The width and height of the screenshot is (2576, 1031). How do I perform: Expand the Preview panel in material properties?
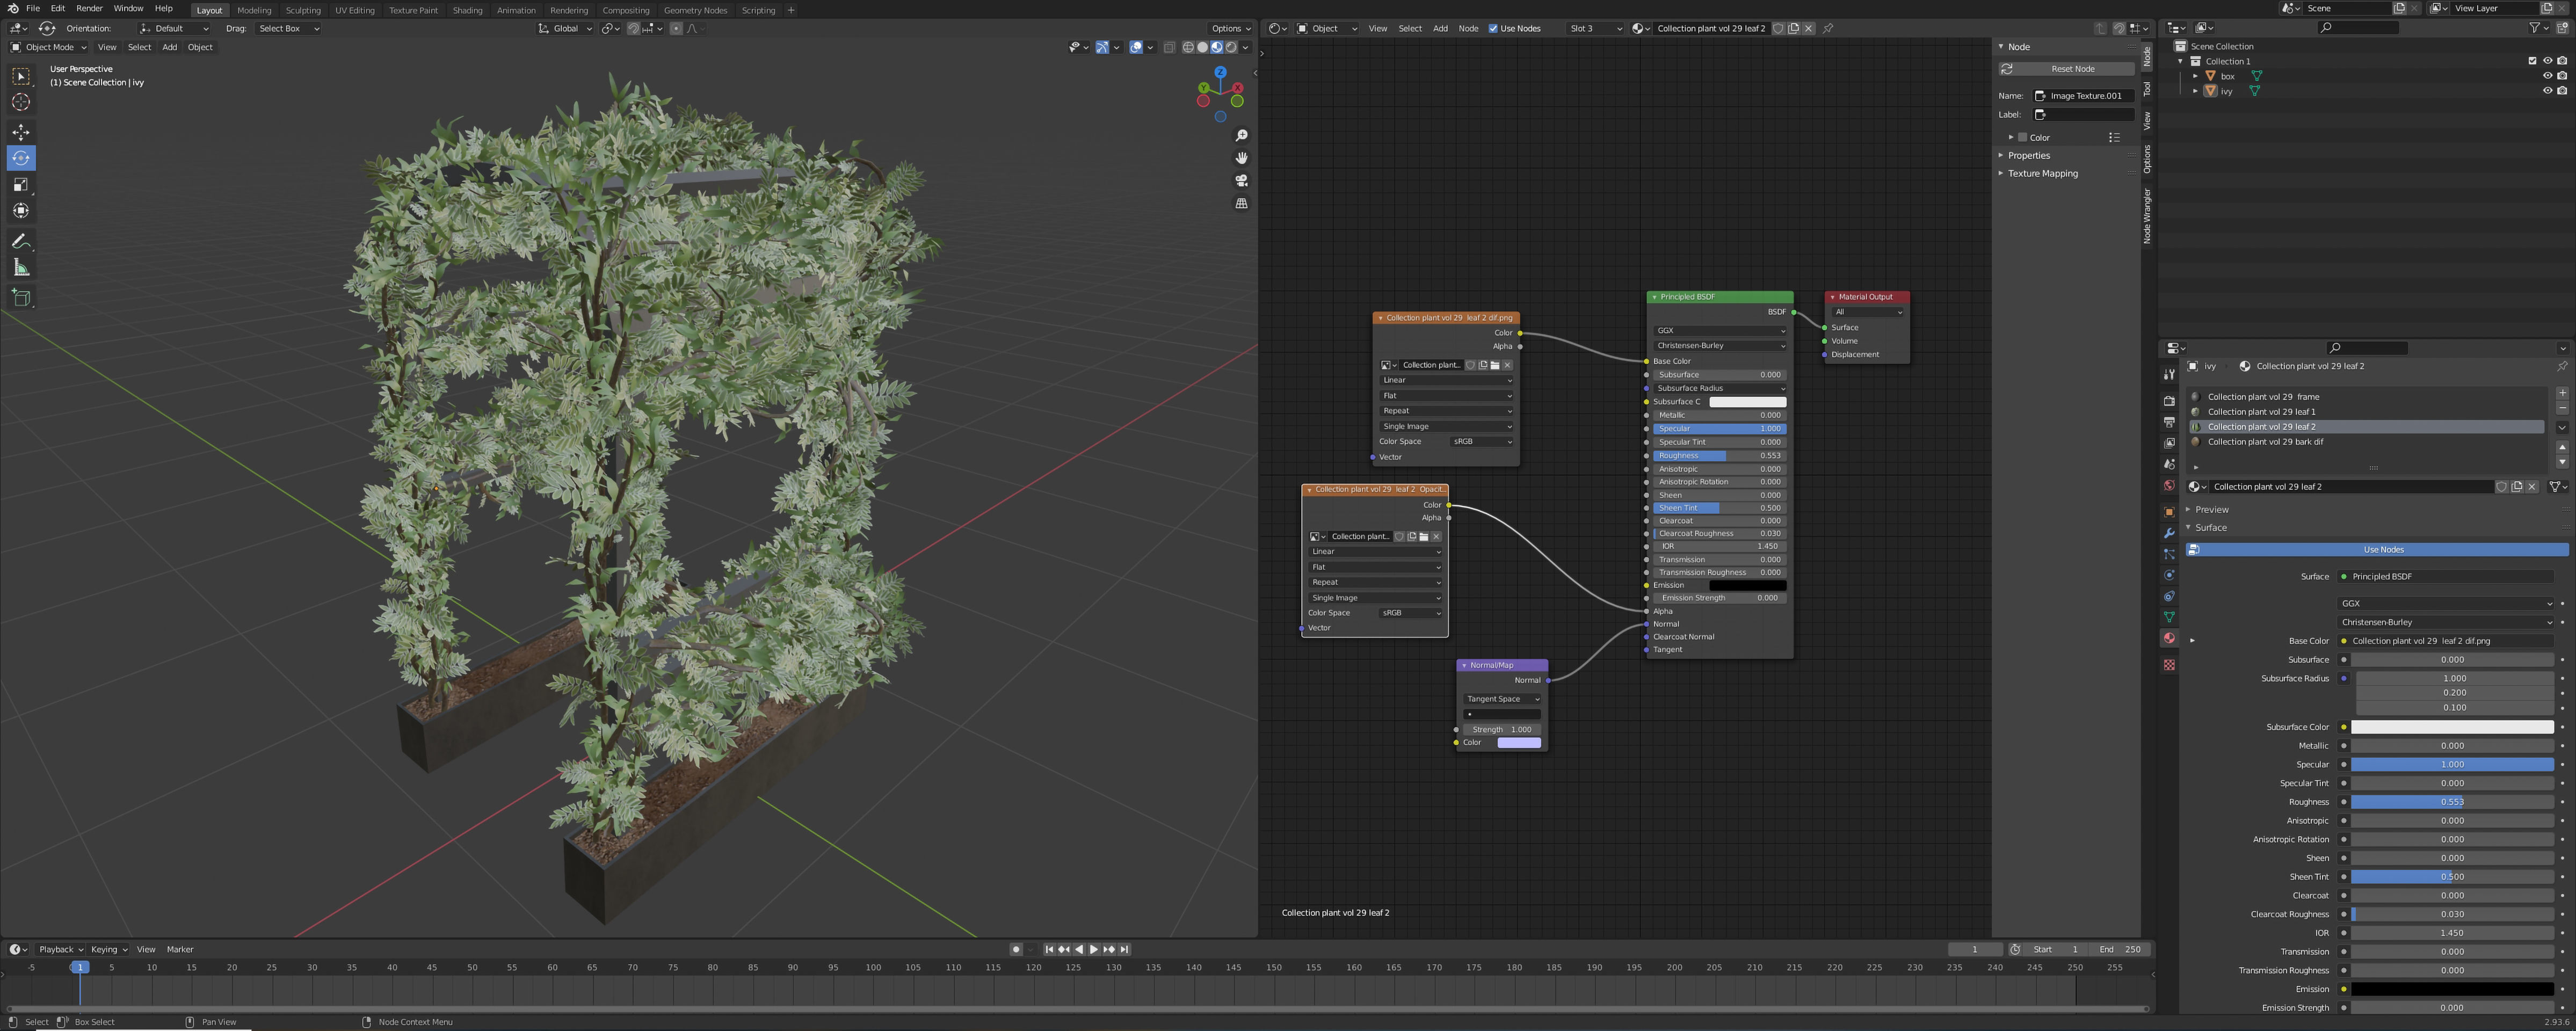(2211, 510)
